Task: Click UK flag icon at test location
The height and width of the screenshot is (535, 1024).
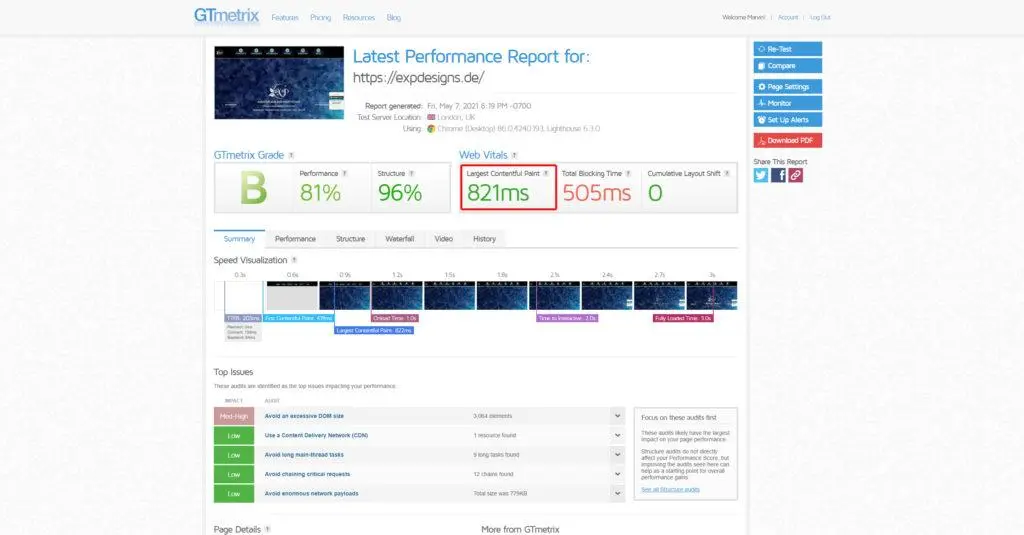Action: (x=431, y=118)
